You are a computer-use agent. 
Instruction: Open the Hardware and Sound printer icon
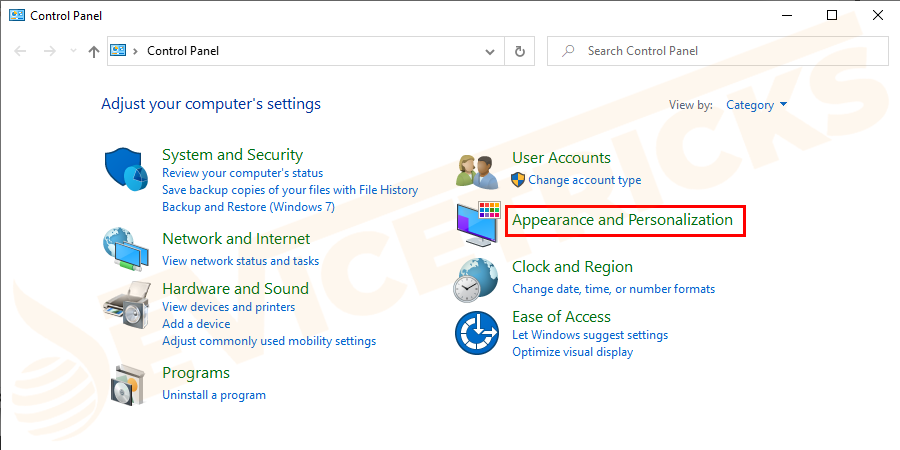(127, 304)
